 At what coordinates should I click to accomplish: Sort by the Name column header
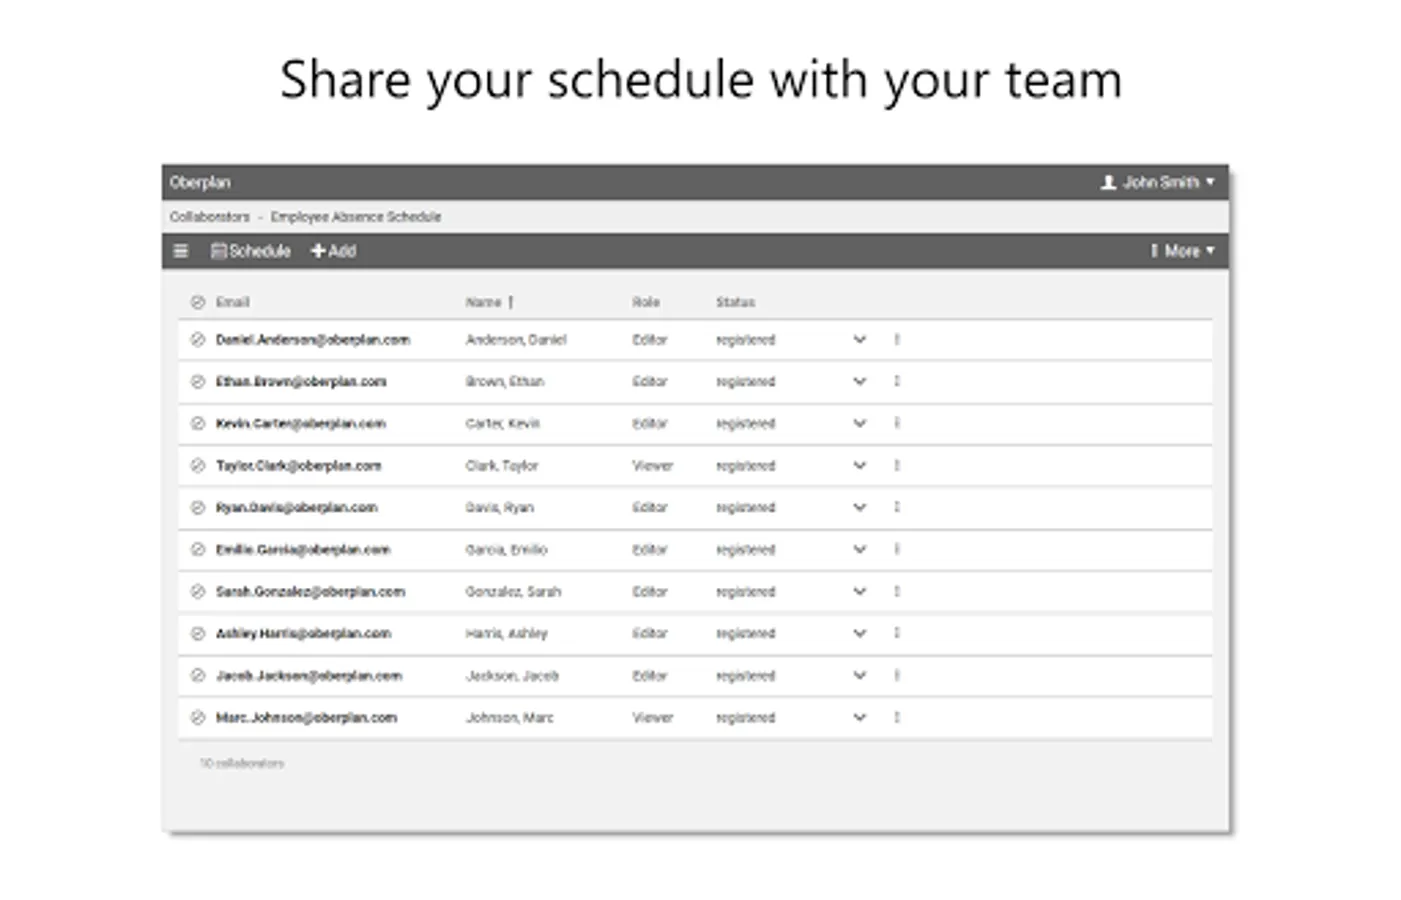[484, 302]
